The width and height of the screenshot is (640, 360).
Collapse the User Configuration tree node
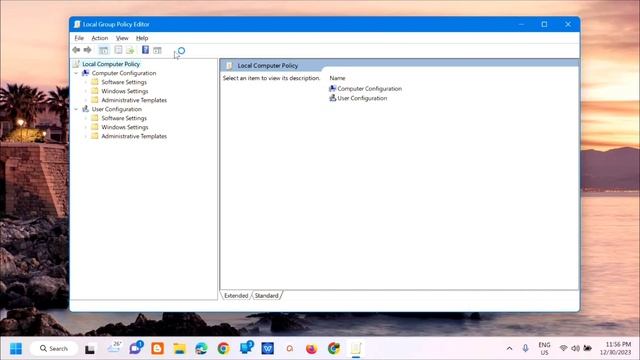[76, 109]
